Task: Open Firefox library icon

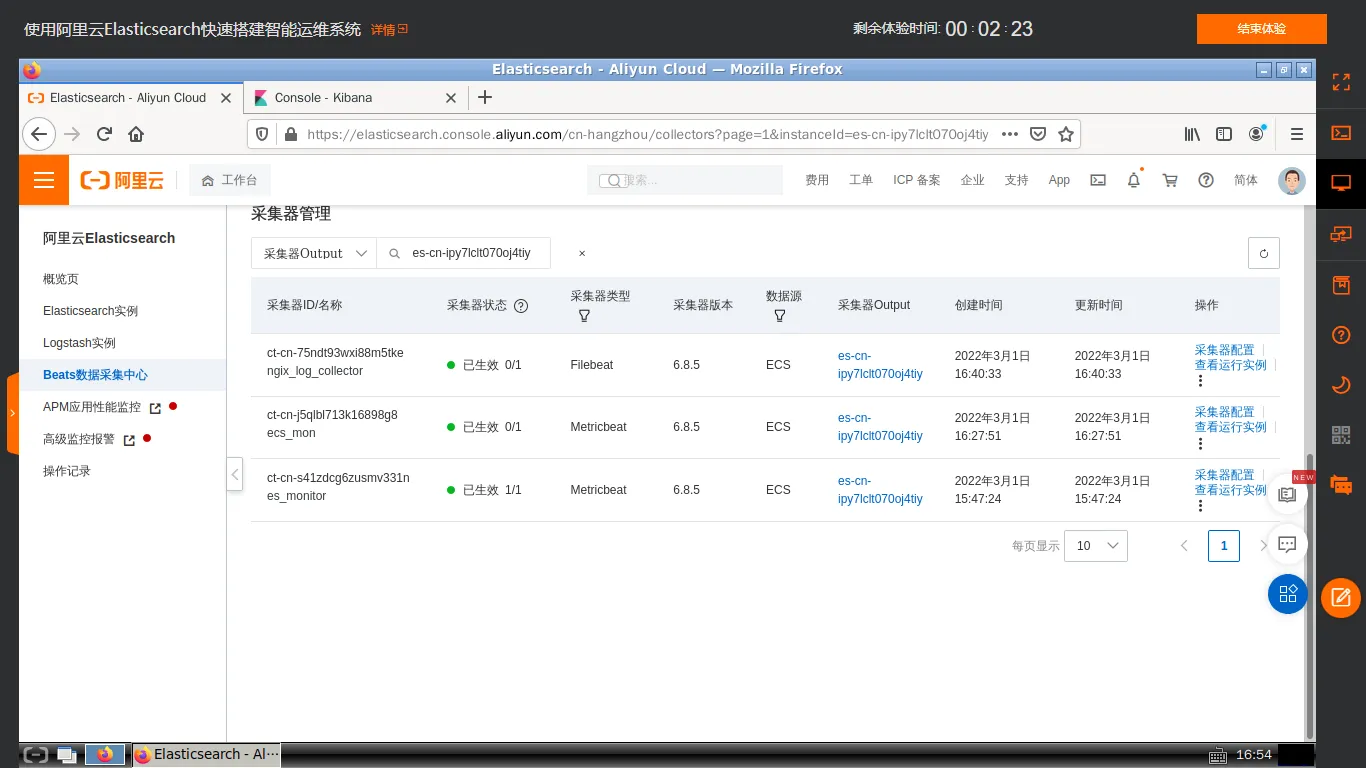Action: (1192, 134)
